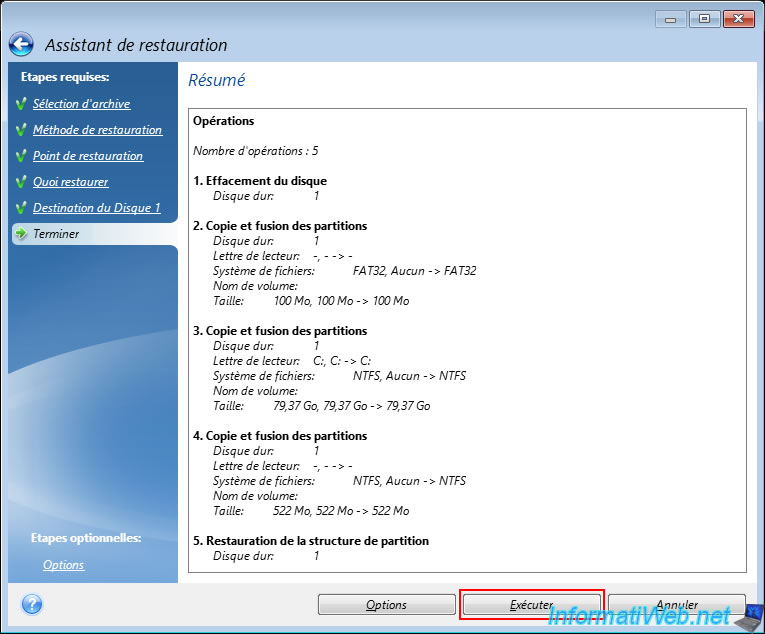Minimize the Assistant de restauration window
765x634 pixels.
point(671,19)
